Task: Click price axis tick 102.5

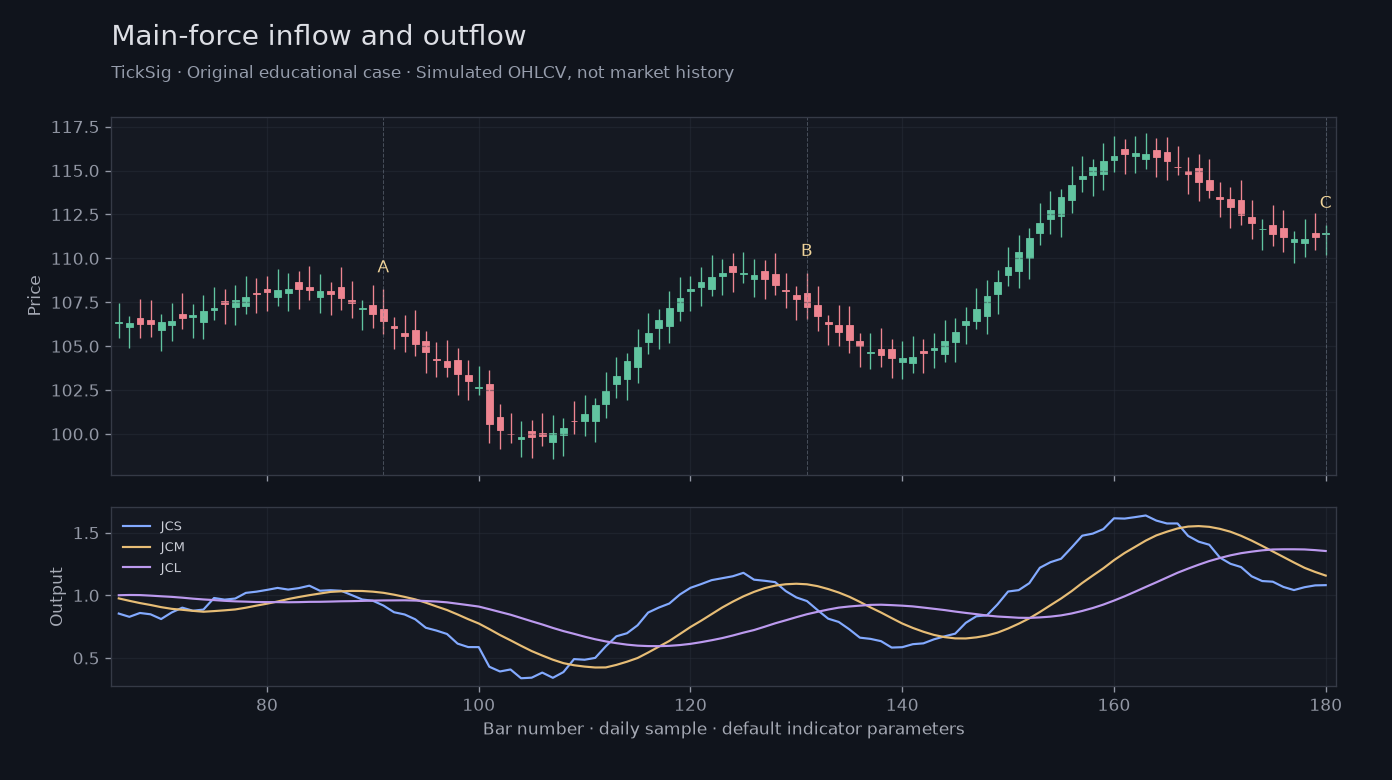Action: click(x=75, y=391)
